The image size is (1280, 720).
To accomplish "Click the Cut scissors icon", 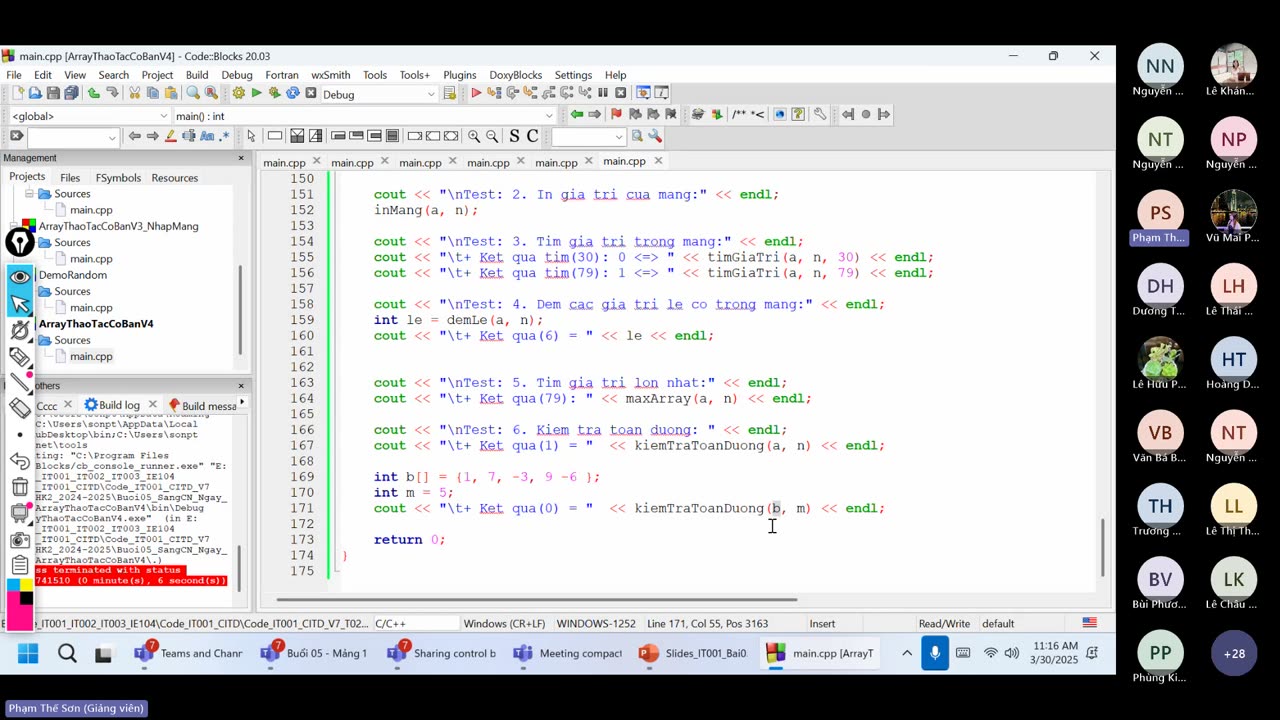I will 134,93.
